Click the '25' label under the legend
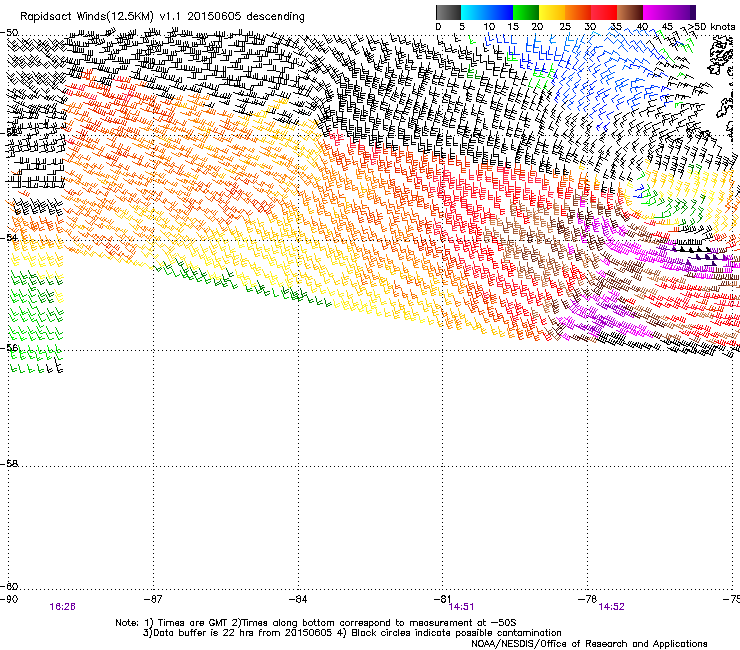This screenshot has width=740, height=650. pos(565,27)
